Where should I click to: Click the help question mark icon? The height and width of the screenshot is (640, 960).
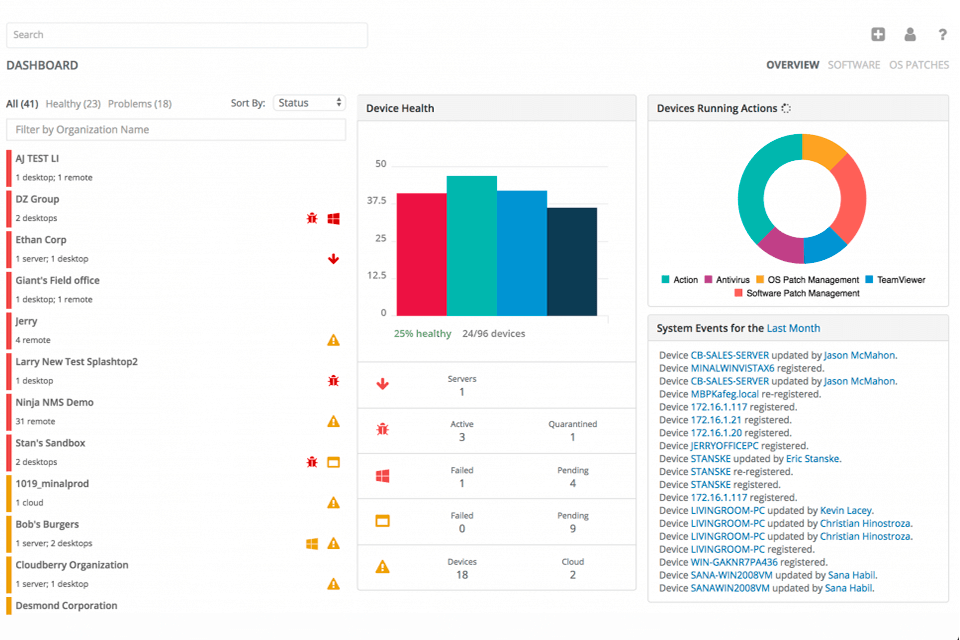tap(942, 34)
